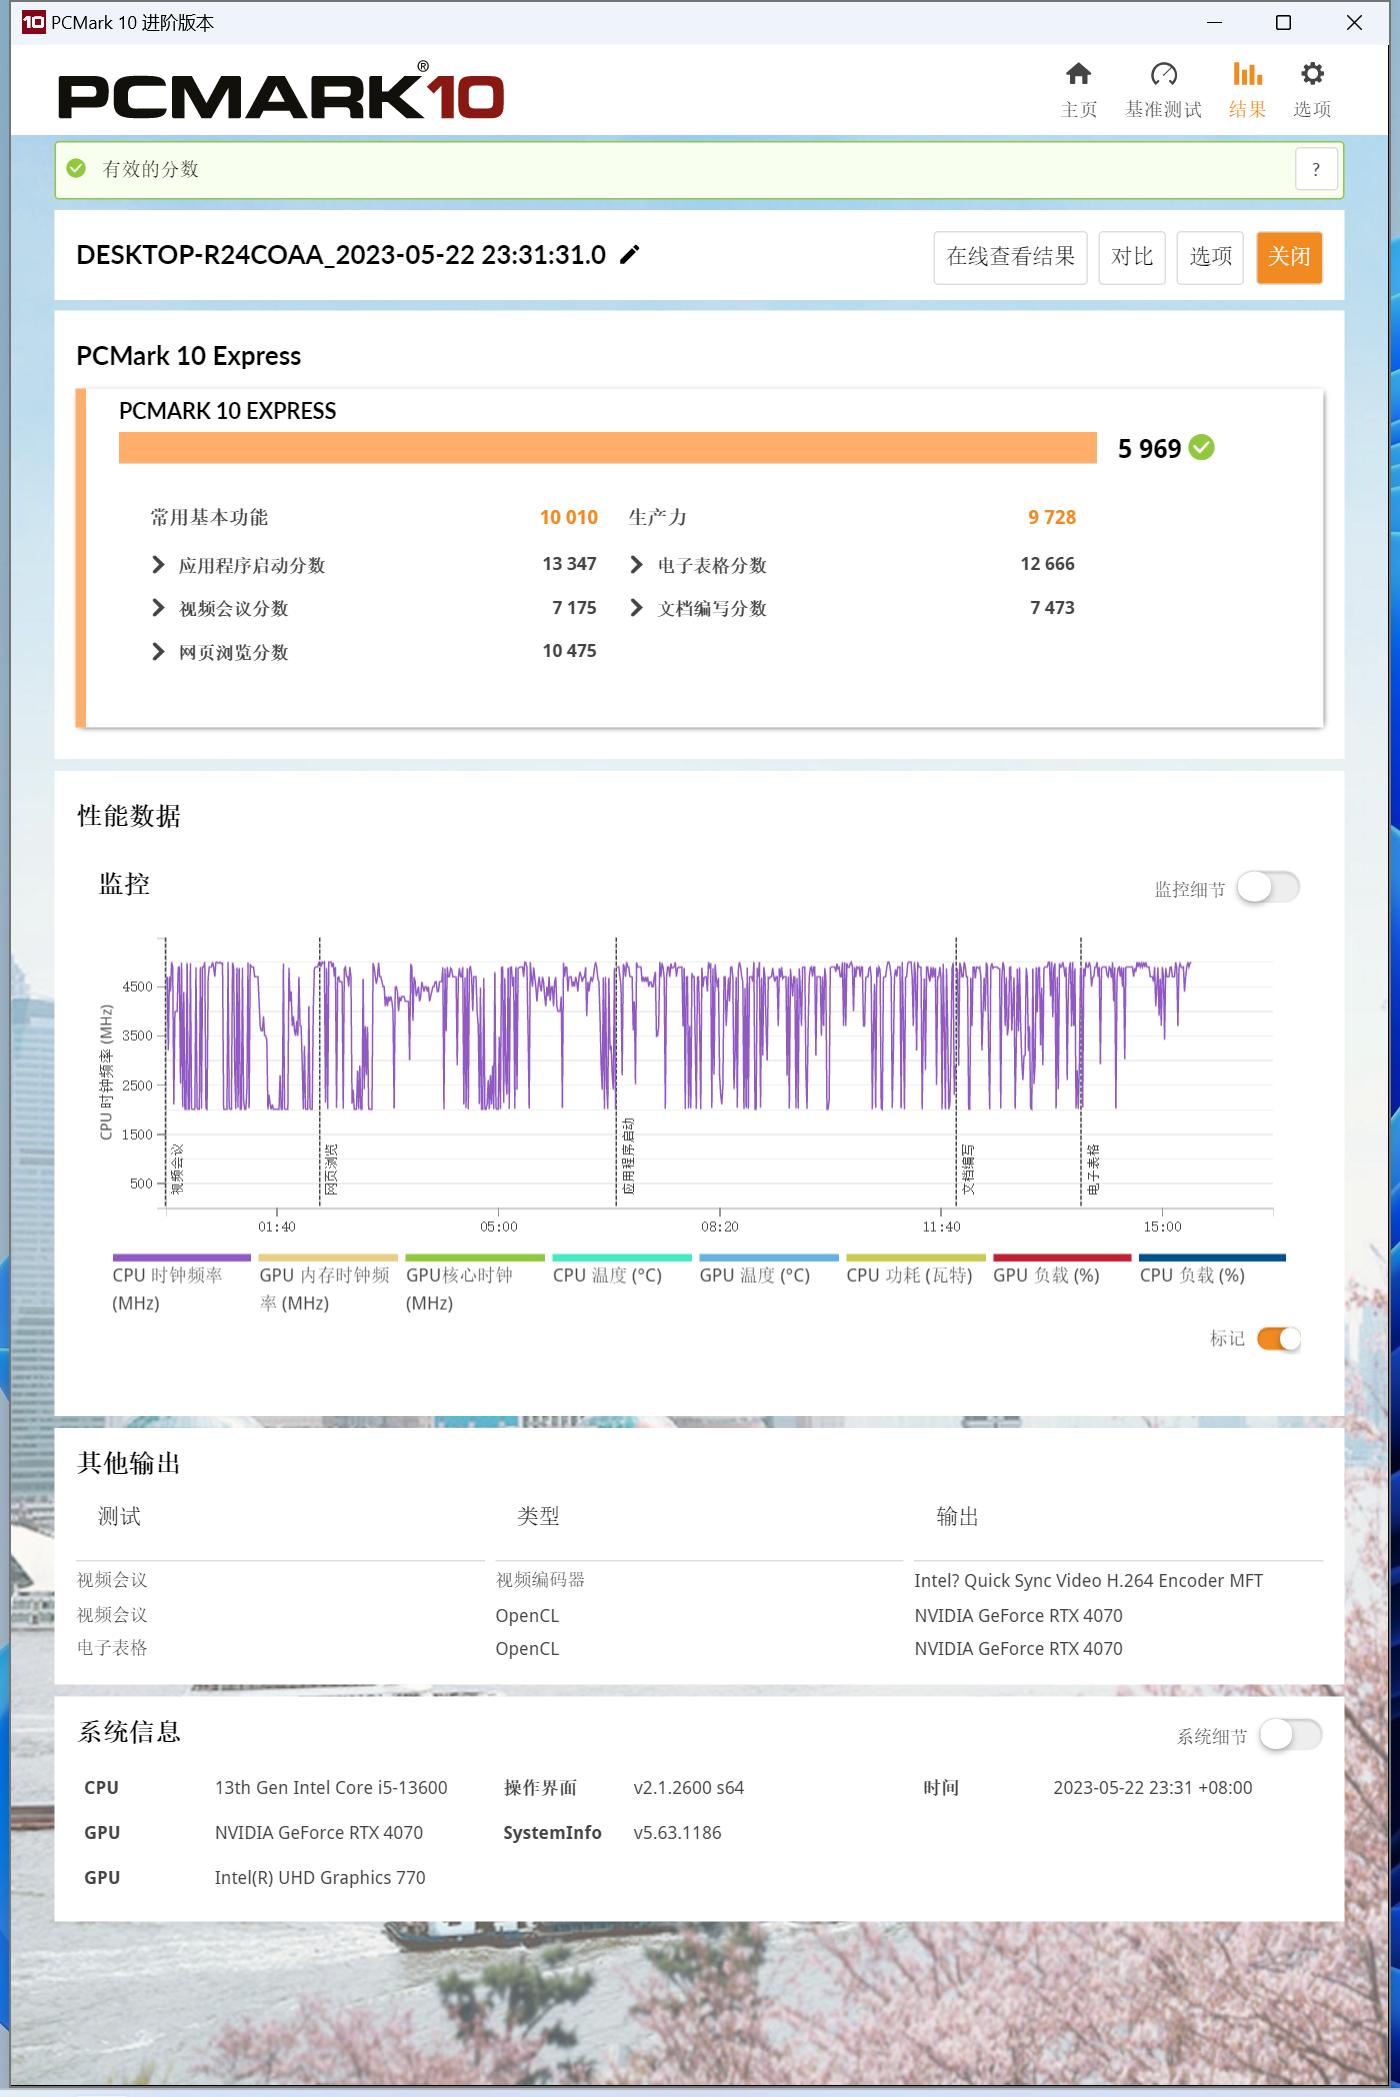The image size is (1400, 2097).
Task: Click the PCMark 10 title bar app icon
Action: coord(33,22)
